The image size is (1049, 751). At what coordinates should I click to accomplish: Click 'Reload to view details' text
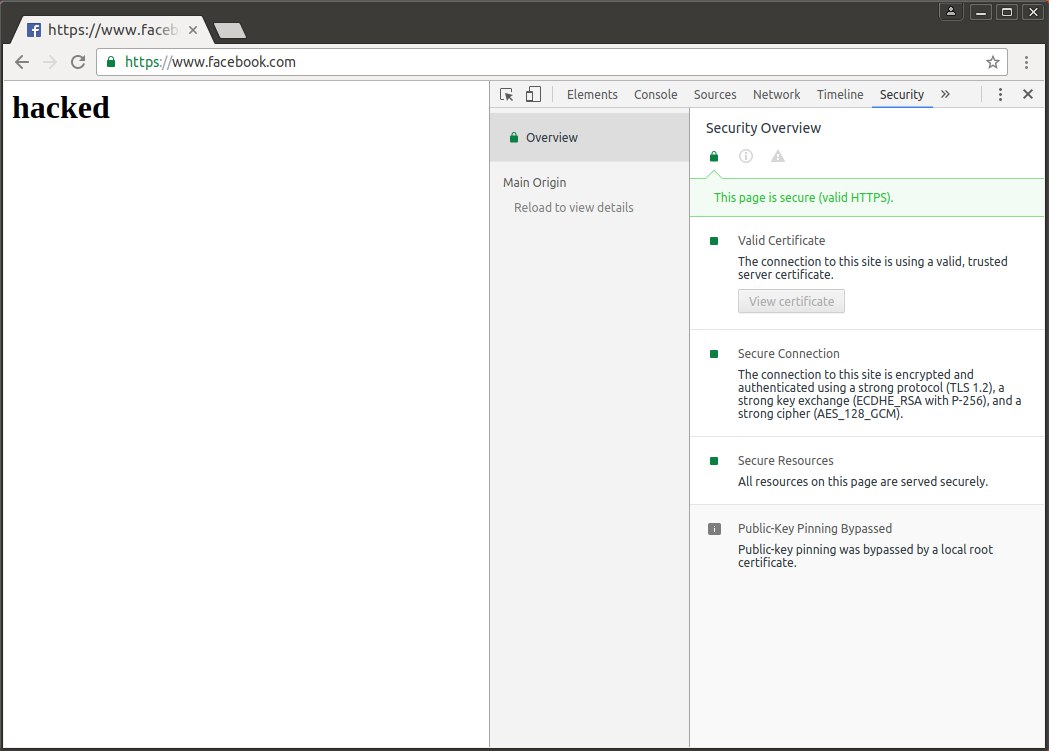click(573, 207)
